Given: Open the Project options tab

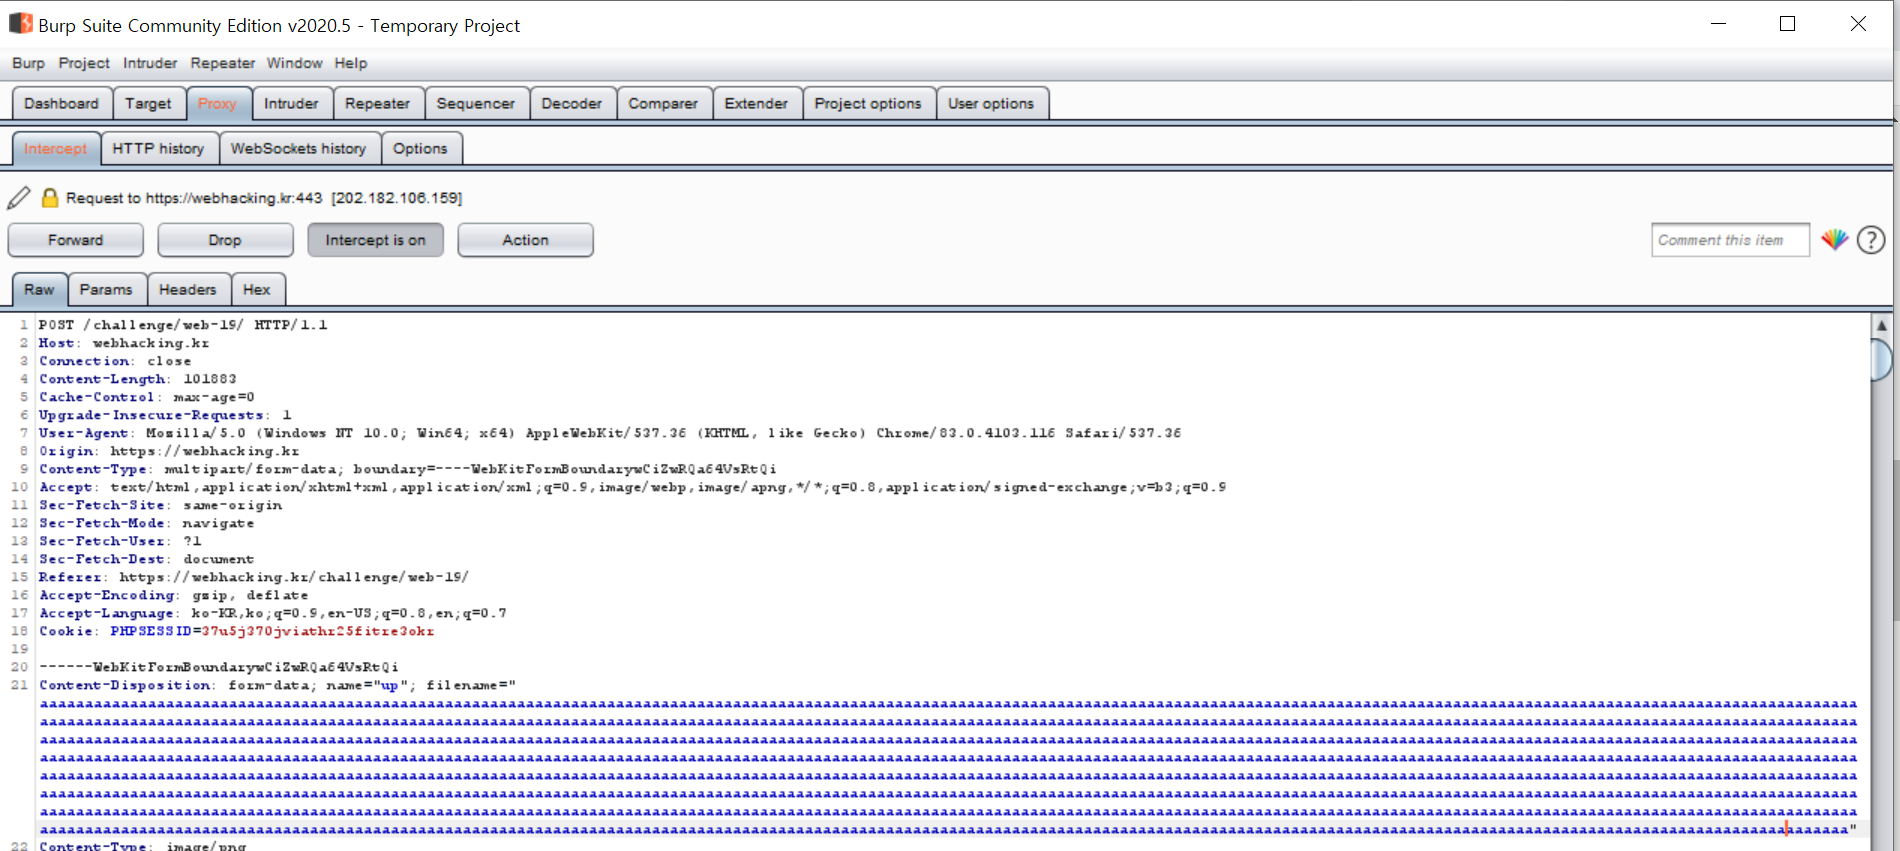Looking at the screenshot, I should (x=868, y=103).
